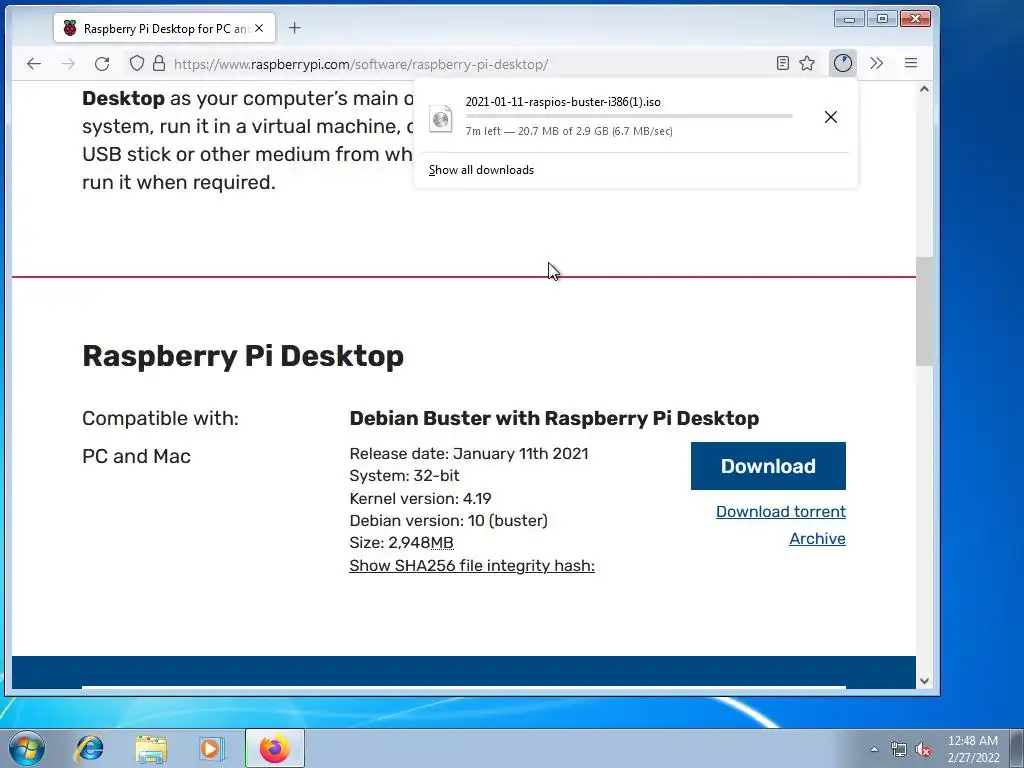
Task: Click the forward navigation arrow
Action: 68,63
